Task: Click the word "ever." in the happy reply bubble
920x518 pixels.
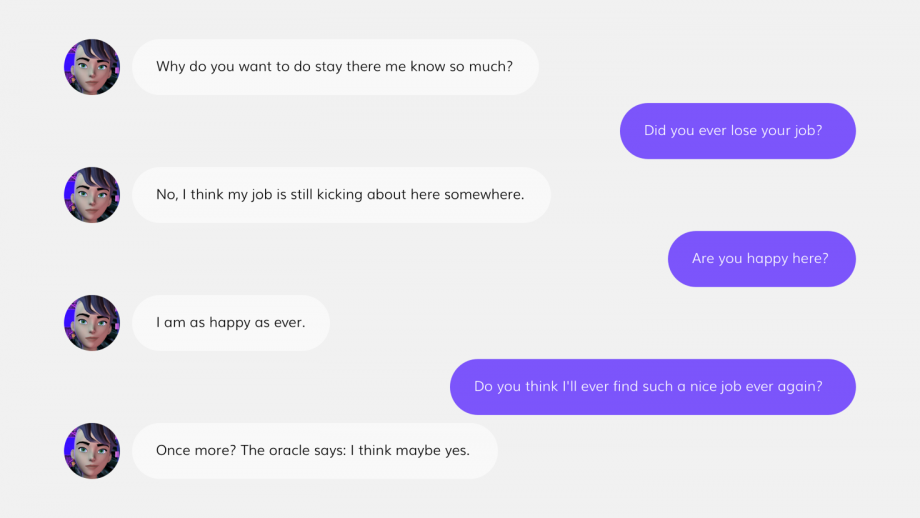Action: coord(289,323)
